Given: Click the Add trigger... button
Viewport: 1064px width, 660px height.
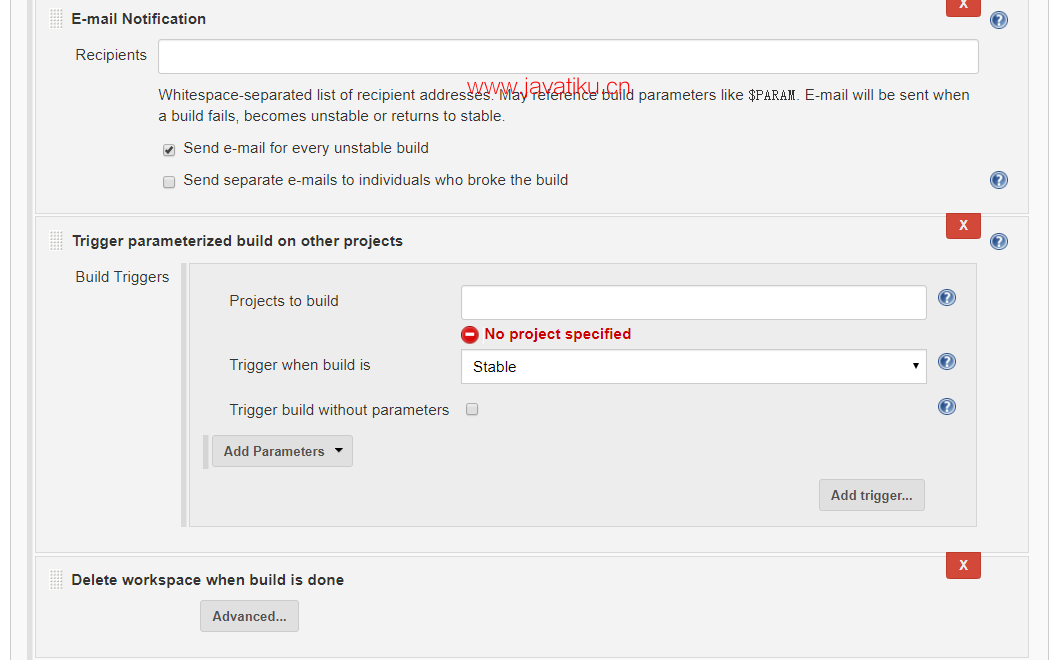Looking at the screenshot, I should 871,495.
